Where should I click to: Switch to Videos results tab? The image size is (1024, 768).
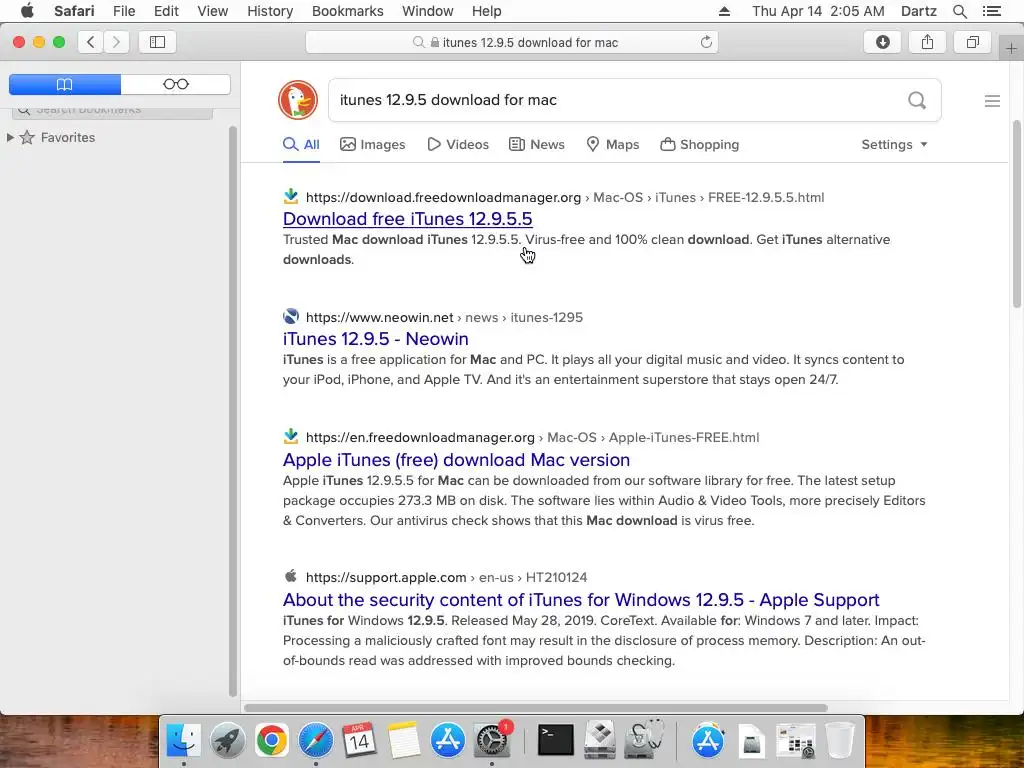point(458,144)
